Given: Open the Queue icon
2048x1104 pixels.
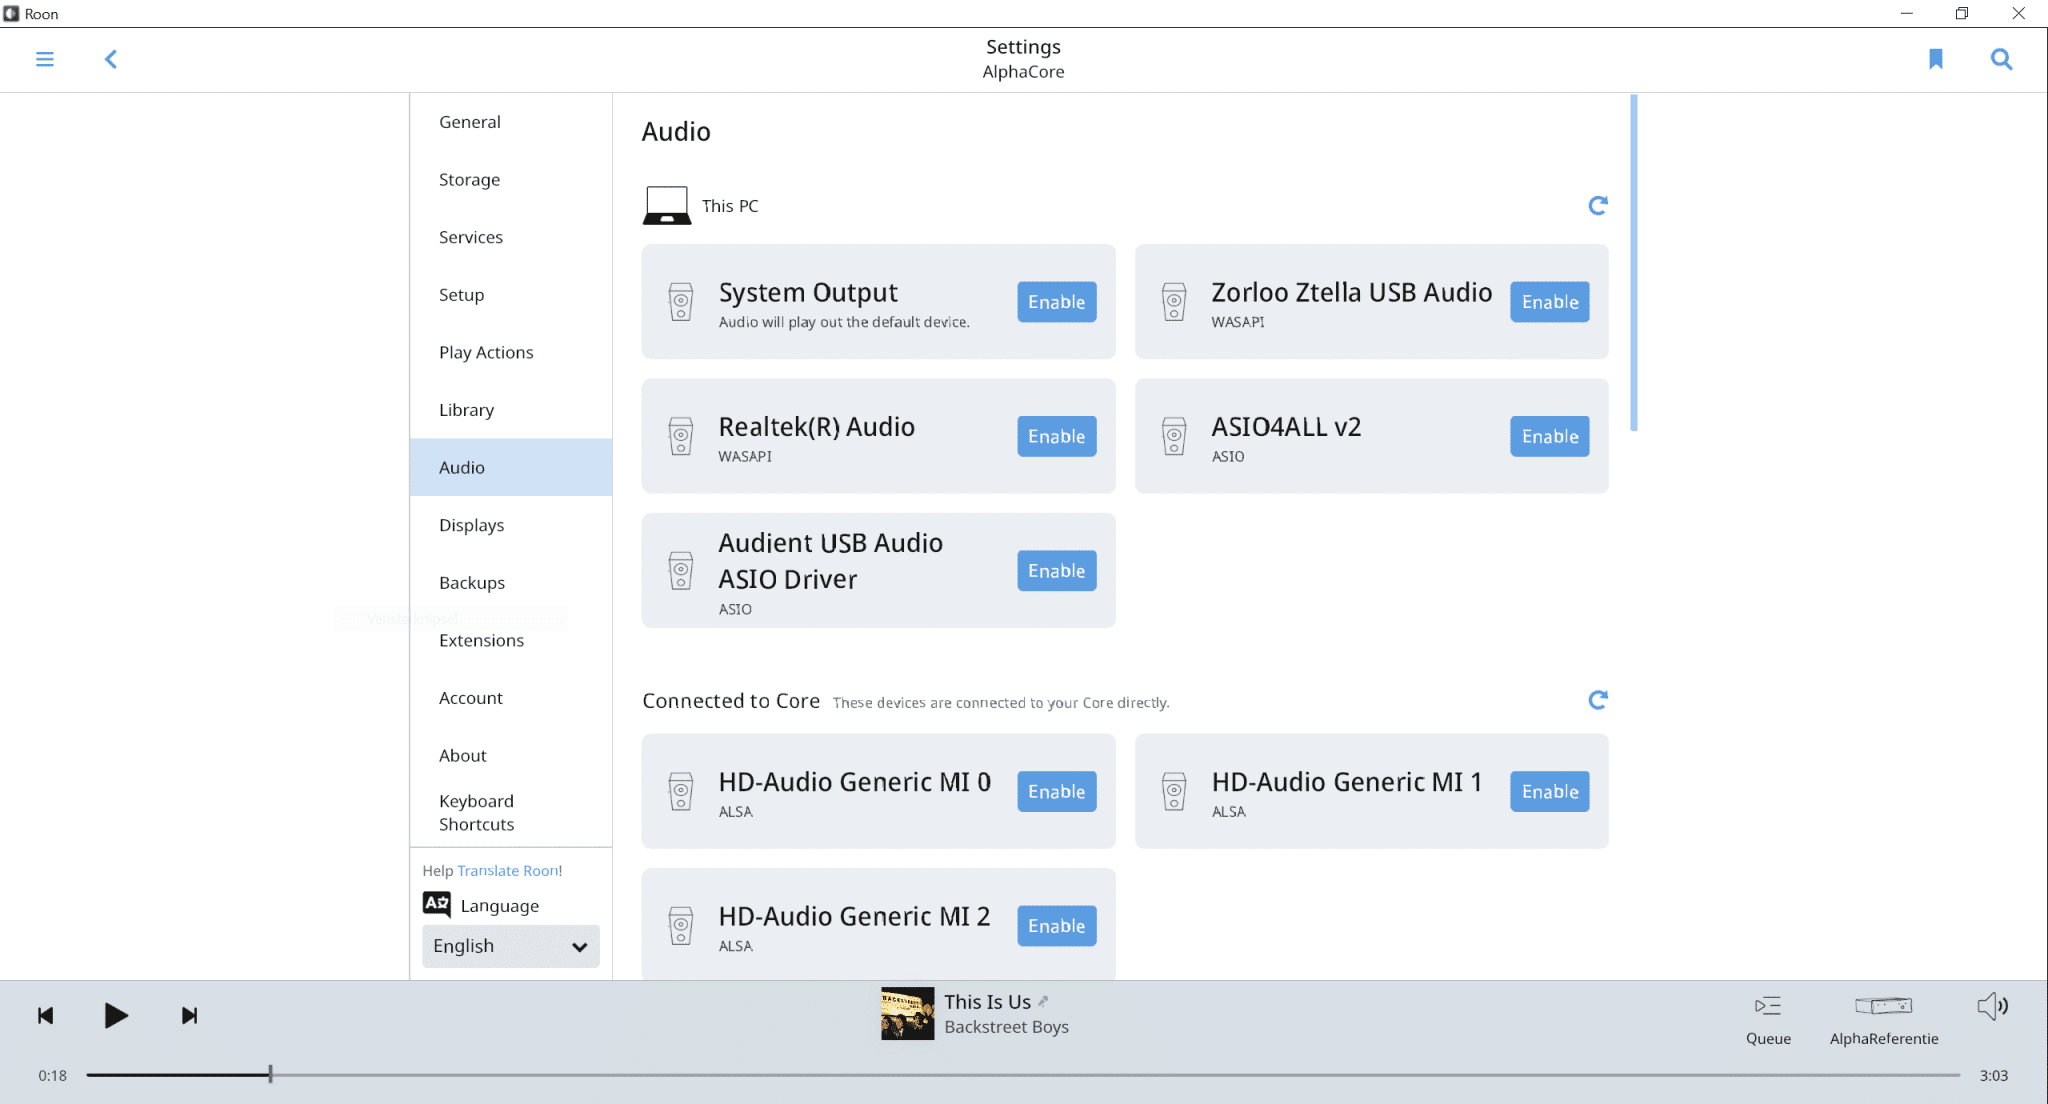Looking at the screenshot, I should coord(1768,1006).
